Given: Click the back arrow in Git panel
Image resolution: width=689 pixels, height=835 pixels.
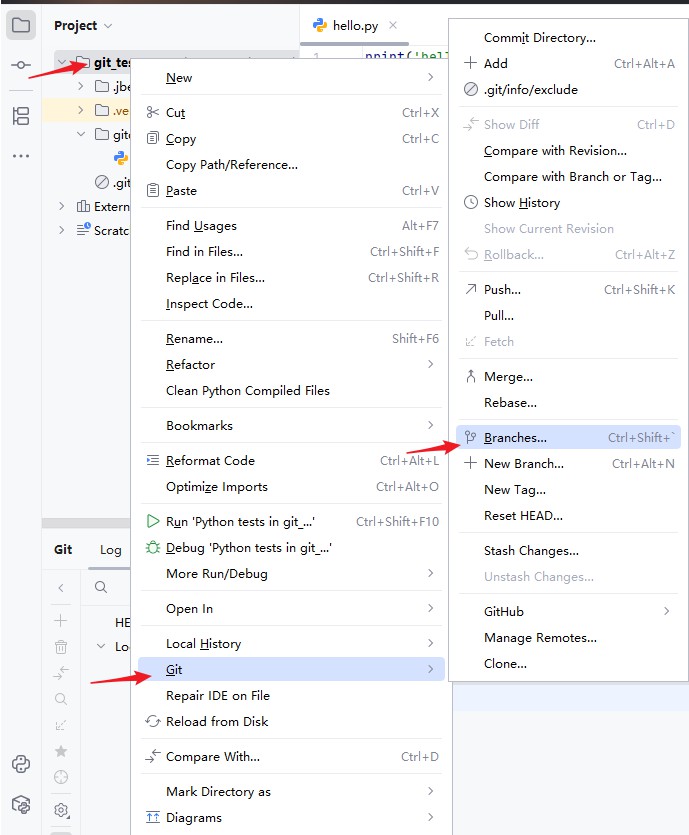Looking at the screenshot, I should (x=61, y=588).
